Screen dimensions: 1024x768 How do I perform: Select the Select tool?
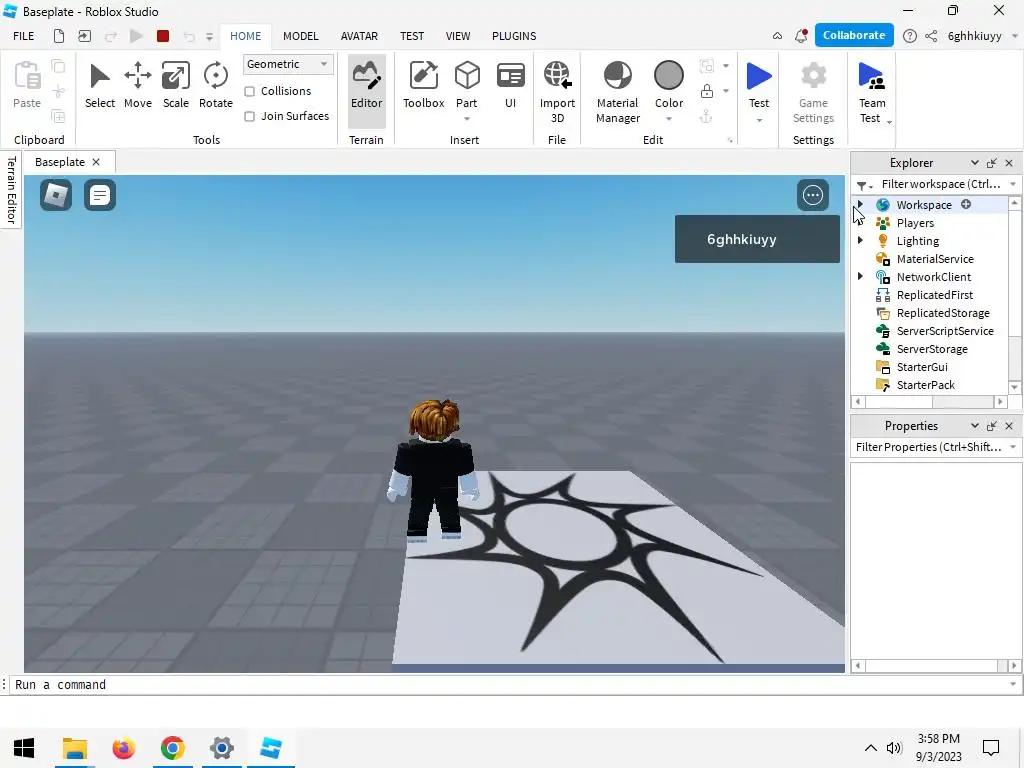point(99,85)
